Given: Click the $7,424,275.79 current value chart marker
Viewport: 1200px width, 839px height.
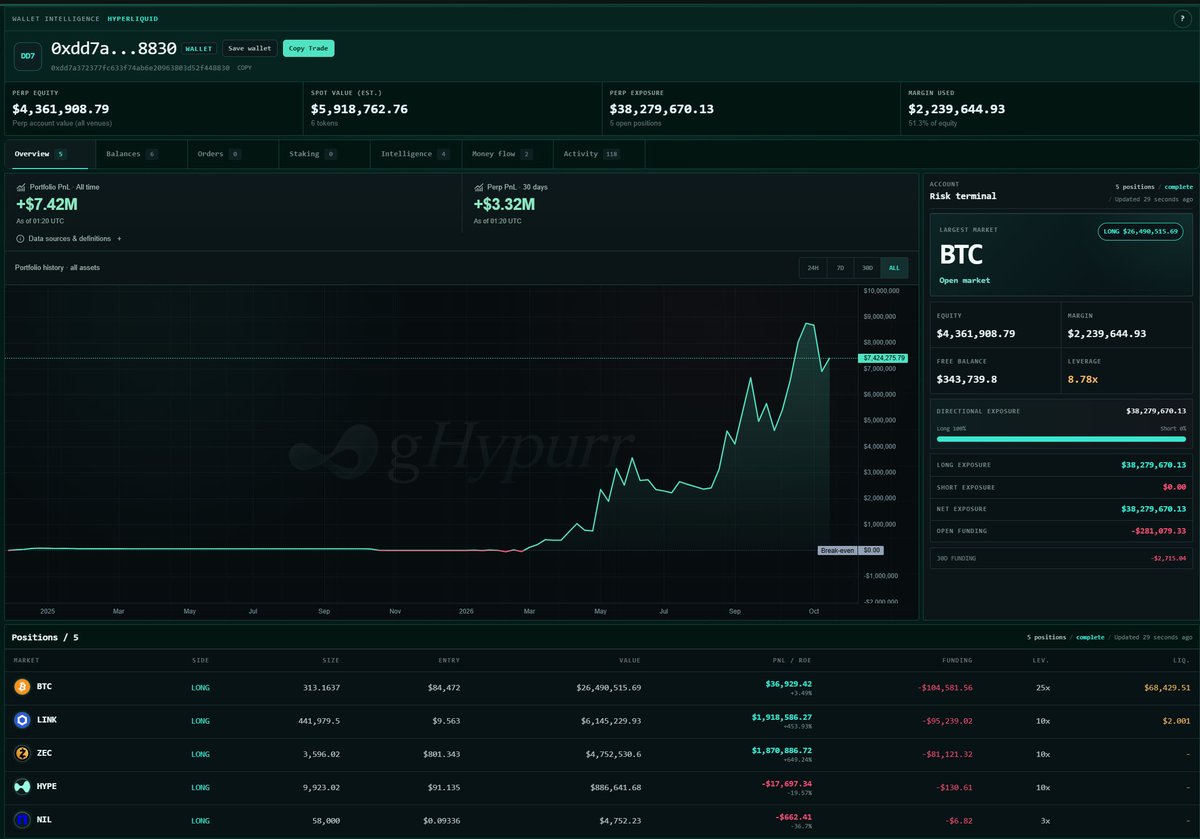Looking at the screenshot, I should [x=882, y=358].
